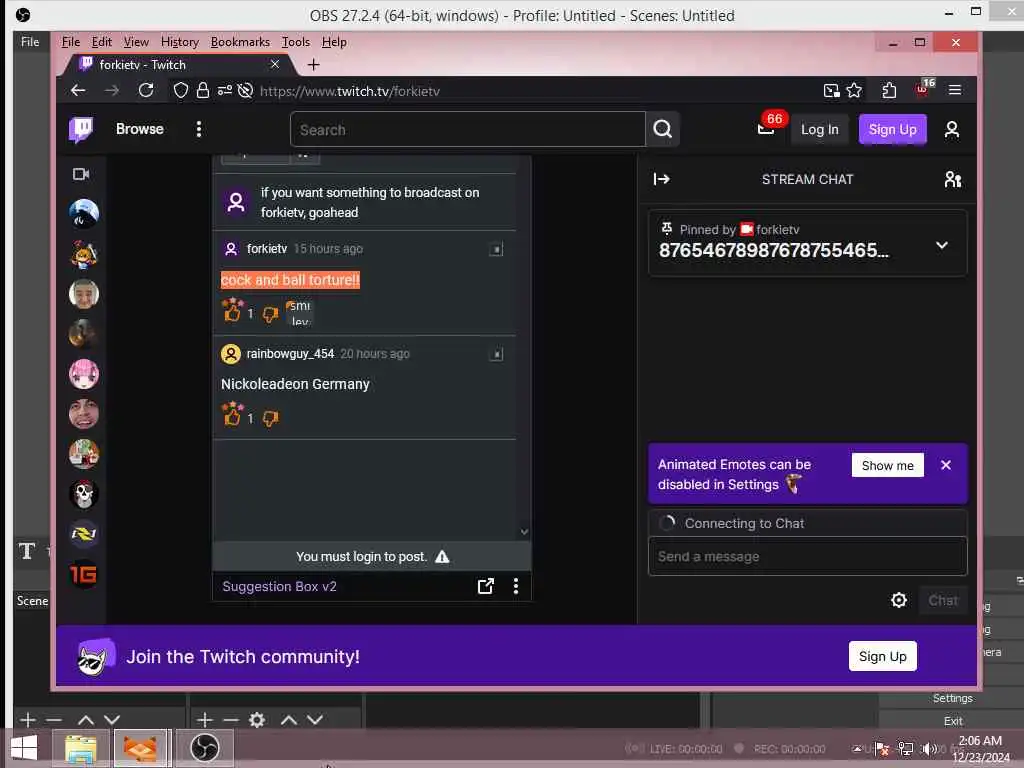Open the browser hamburger menu

(955, 90)
